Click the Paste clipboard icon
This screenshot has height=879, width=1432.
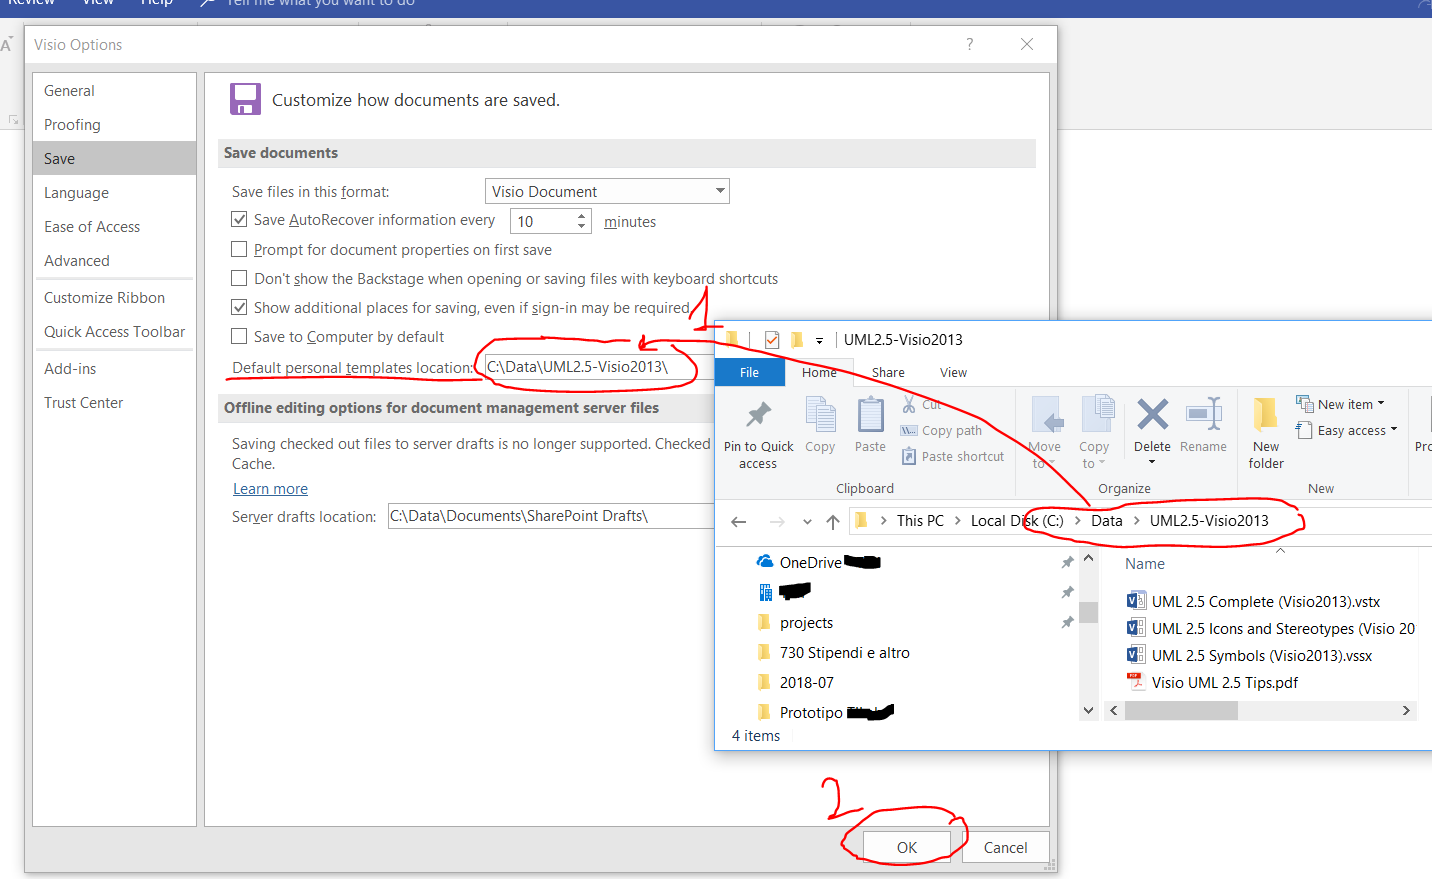pyautogui.click(x=870, y=414)
